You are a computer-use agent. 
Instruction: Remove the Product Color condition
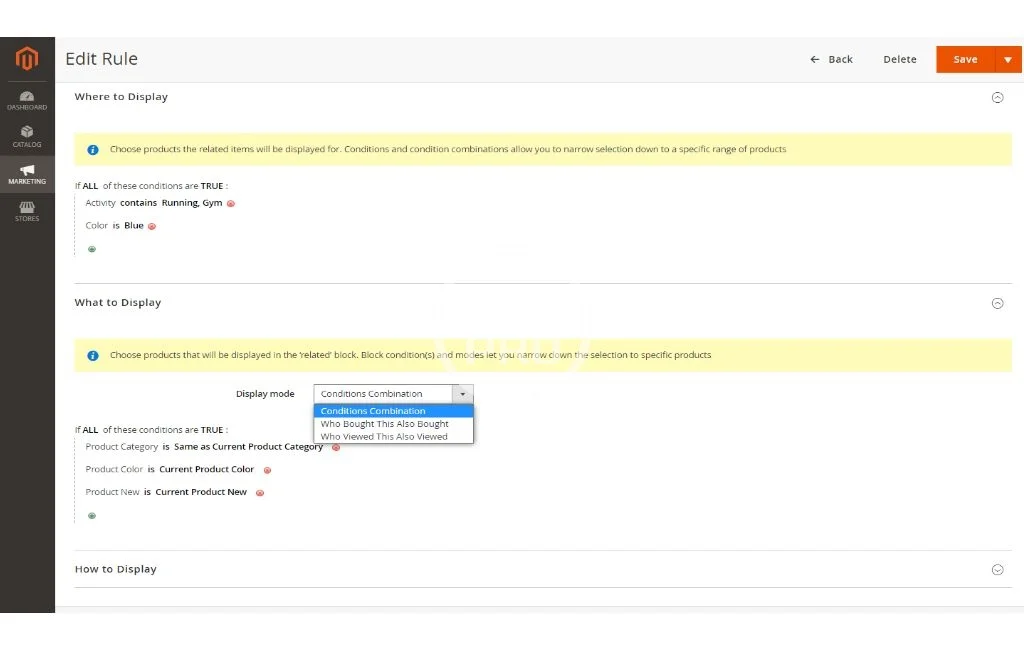[x=267, y=470]
